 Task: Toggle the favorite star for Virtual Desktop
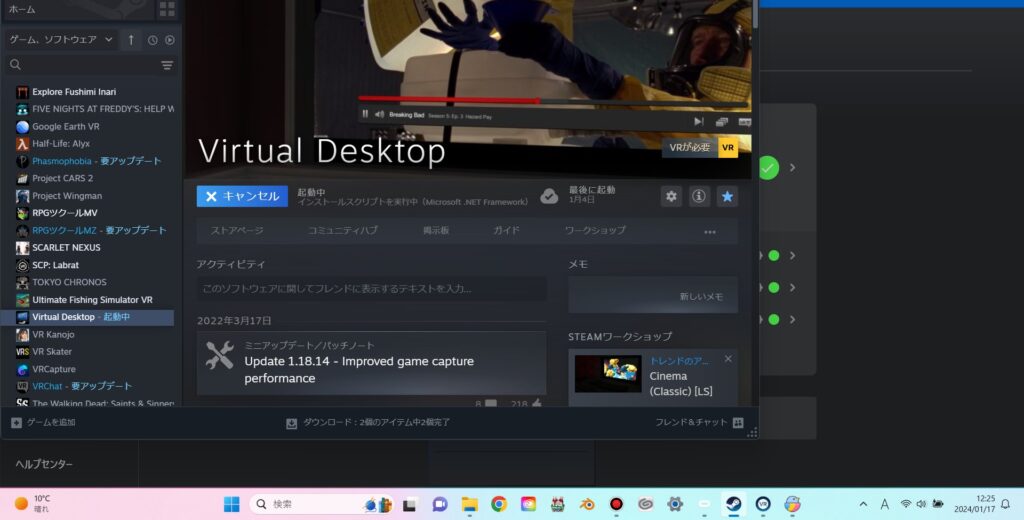[x=727, y=196]
